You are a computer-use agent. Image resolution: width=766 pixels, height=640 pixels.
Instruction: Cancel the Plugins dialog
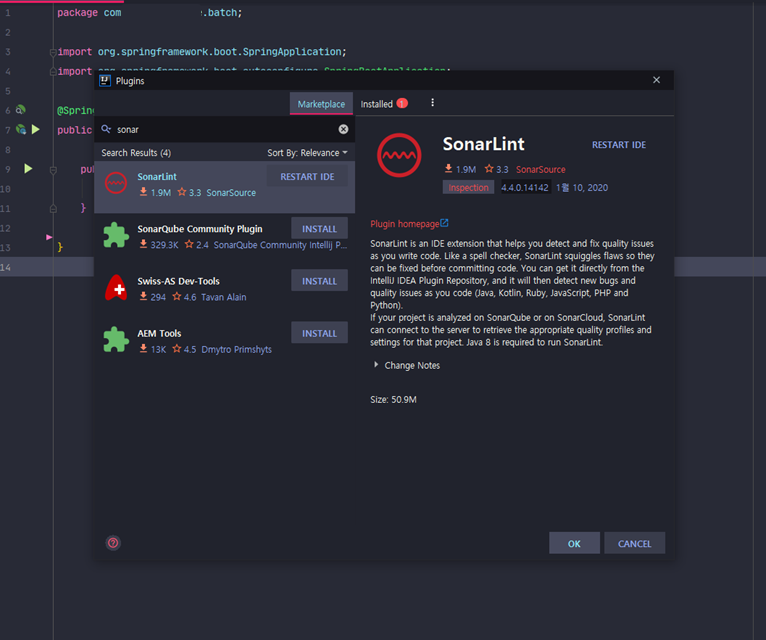(634, 543)
